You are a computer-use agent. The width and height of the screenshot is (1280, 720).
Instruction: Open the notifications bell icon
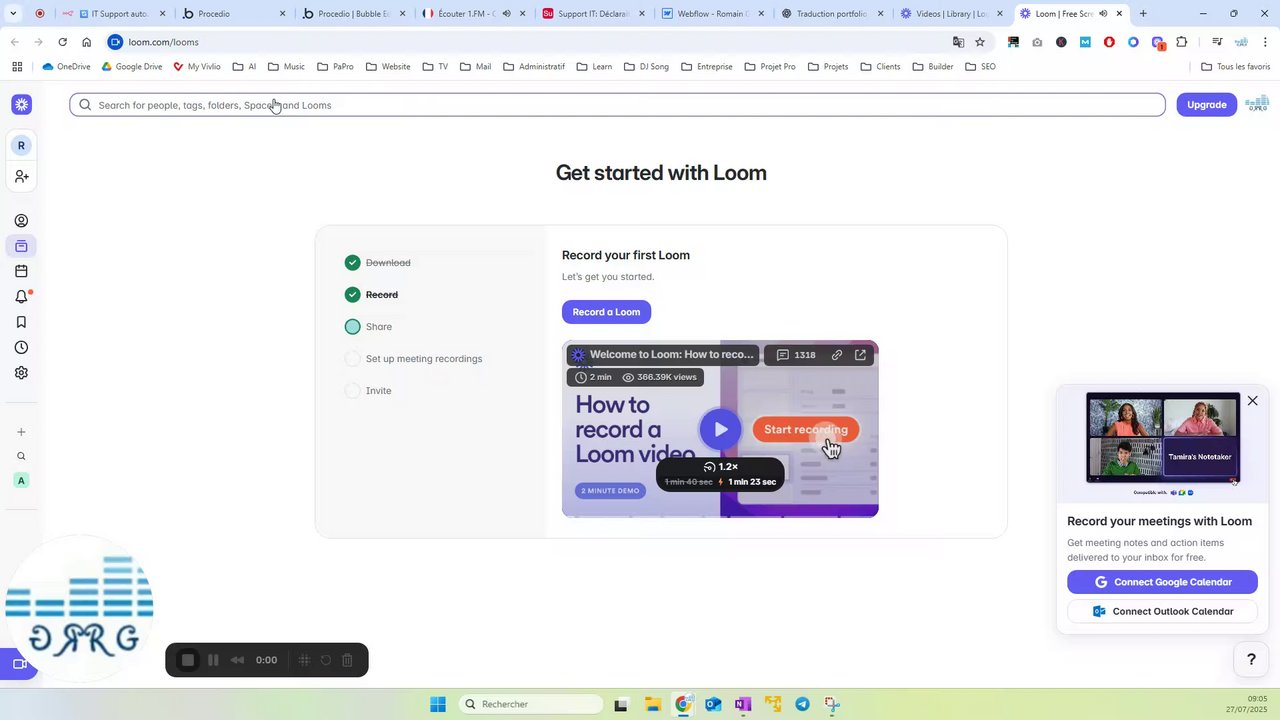coord(21,297)
